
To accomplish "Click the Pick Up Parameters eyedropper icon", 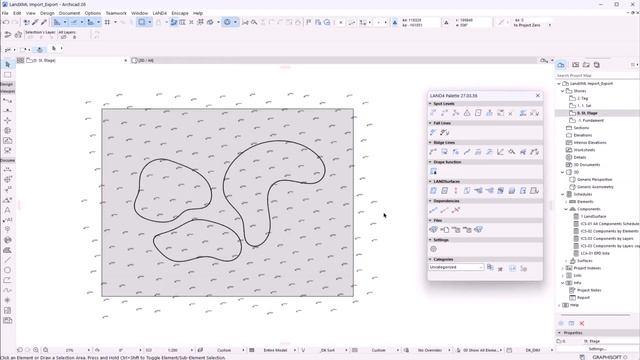I will pyautogui.click(x=36, y=22).
